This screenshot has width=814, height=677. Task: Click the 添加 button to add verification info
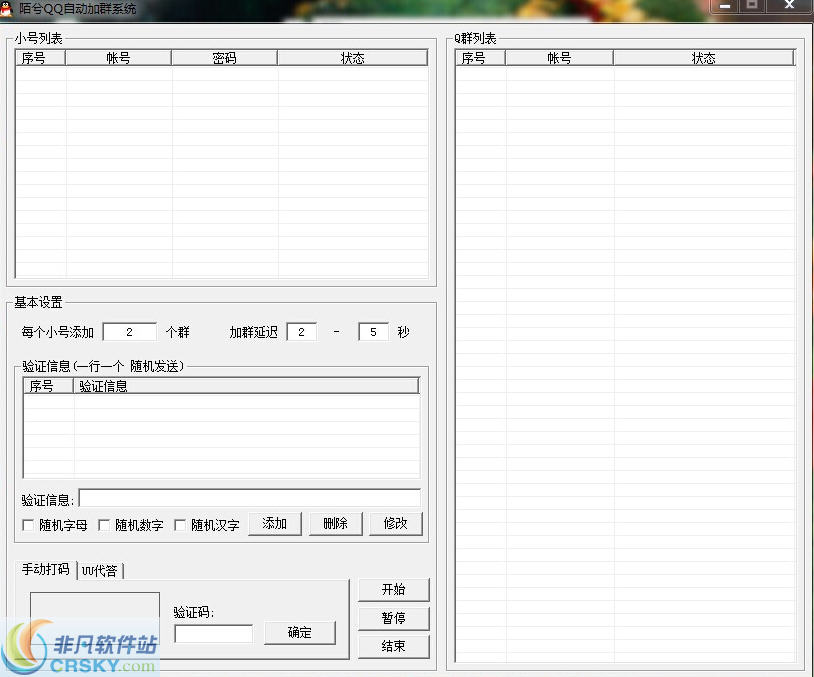[x=274, y=523]
